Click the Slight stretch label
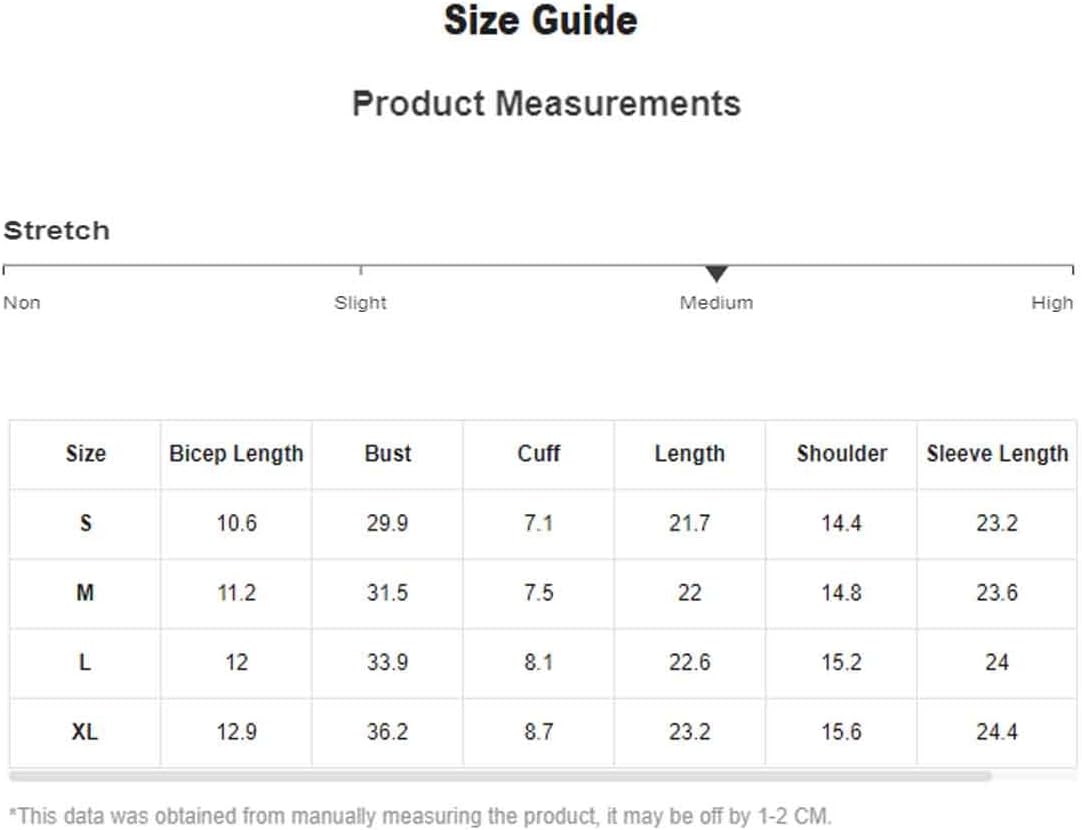The height and width of the screenshot is (830, 1082). tap(360, 303)
